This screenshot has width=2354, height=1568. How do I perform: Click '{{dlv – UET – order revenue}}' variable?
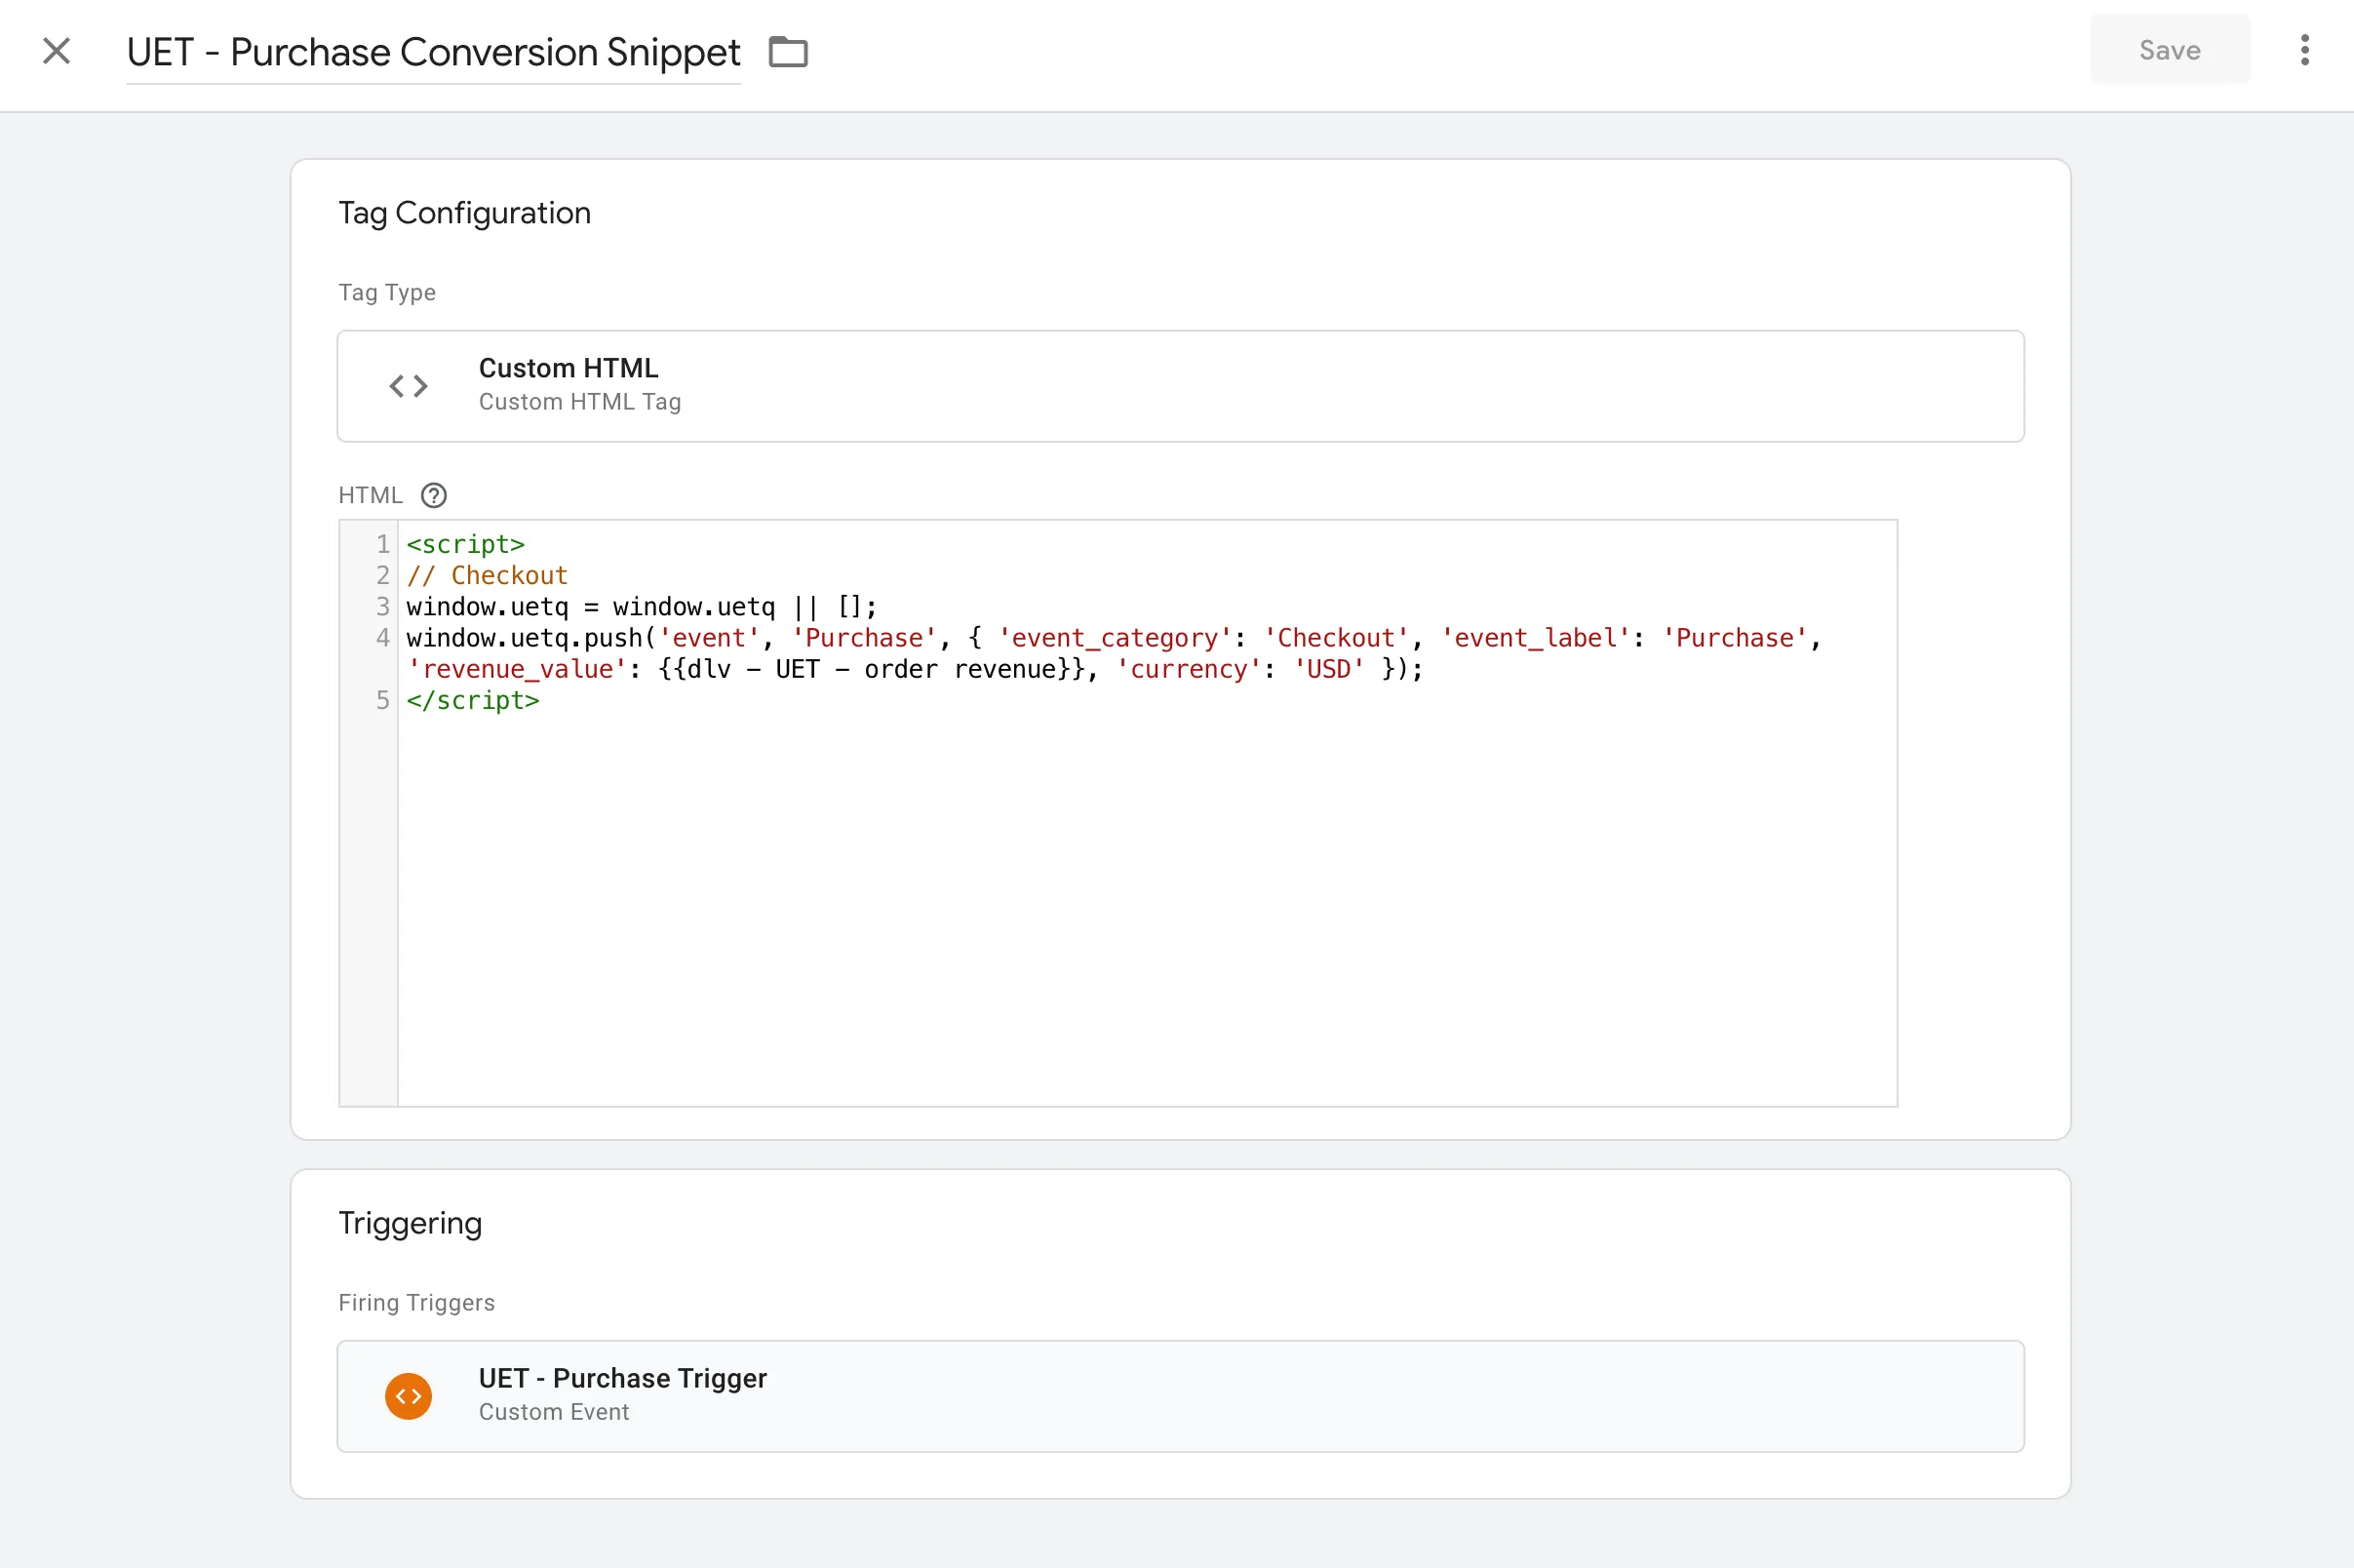[872, 669]
